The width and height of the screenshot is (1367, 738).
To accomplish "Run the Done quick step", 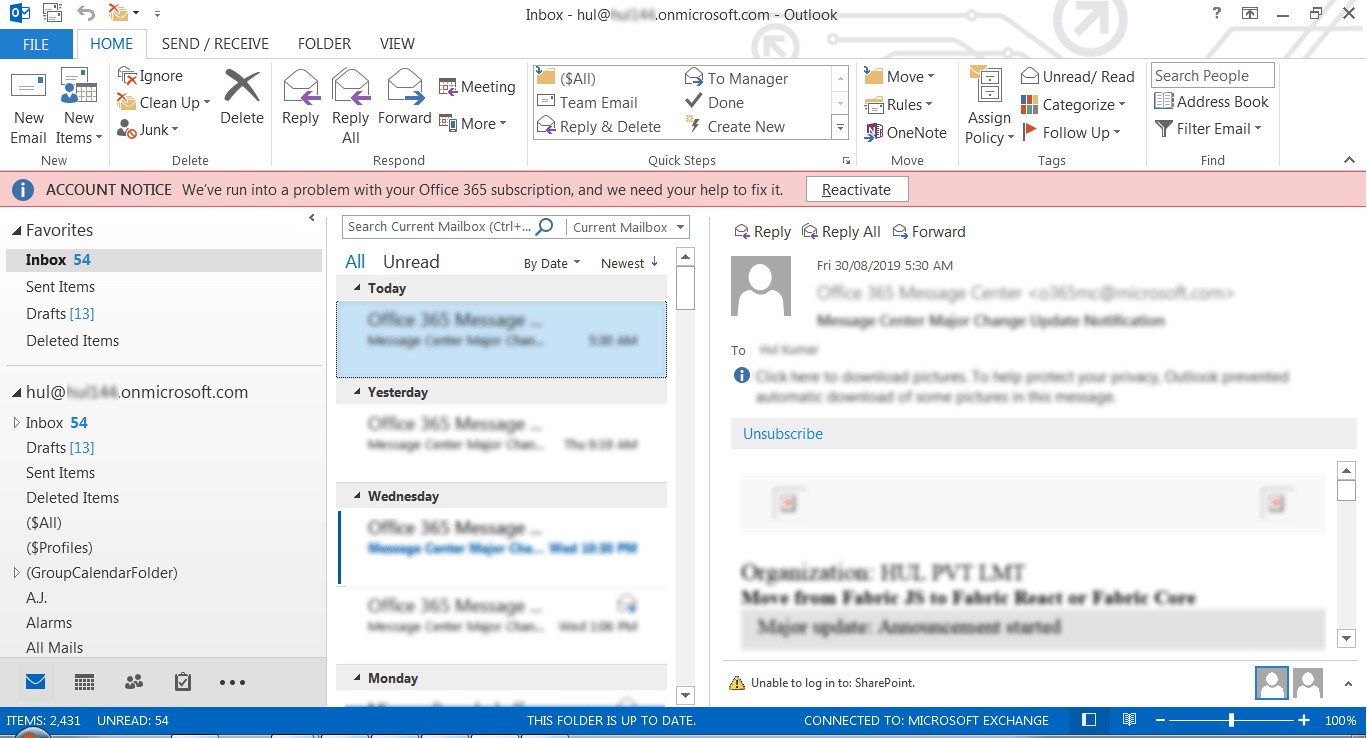I will coord(714,102).
